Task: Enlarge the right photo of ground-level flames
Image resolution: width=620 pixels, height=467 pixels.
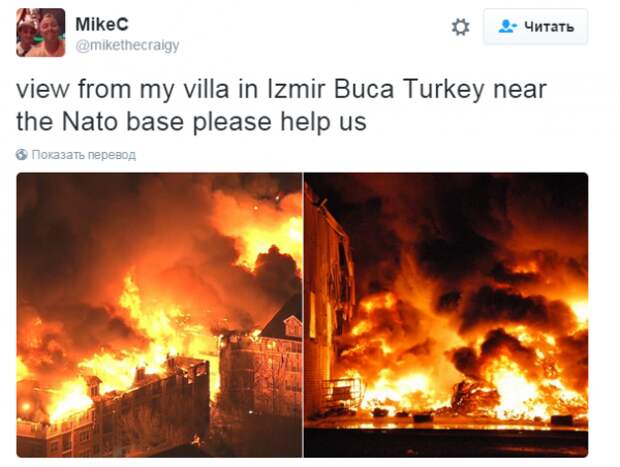Action: pos(446,315)
